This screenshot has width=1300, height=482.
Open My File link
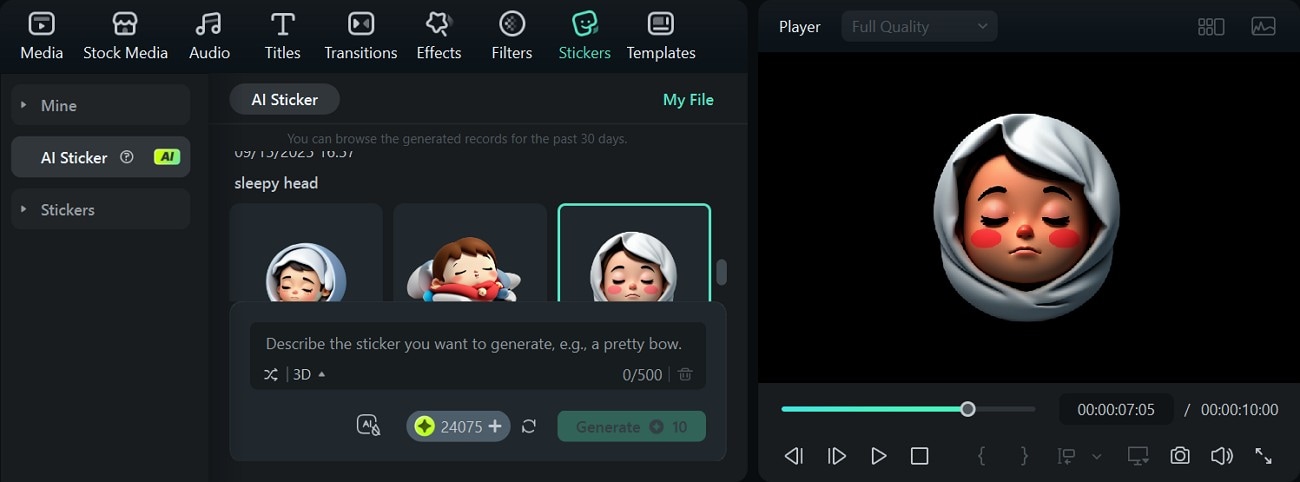point(688,100)
